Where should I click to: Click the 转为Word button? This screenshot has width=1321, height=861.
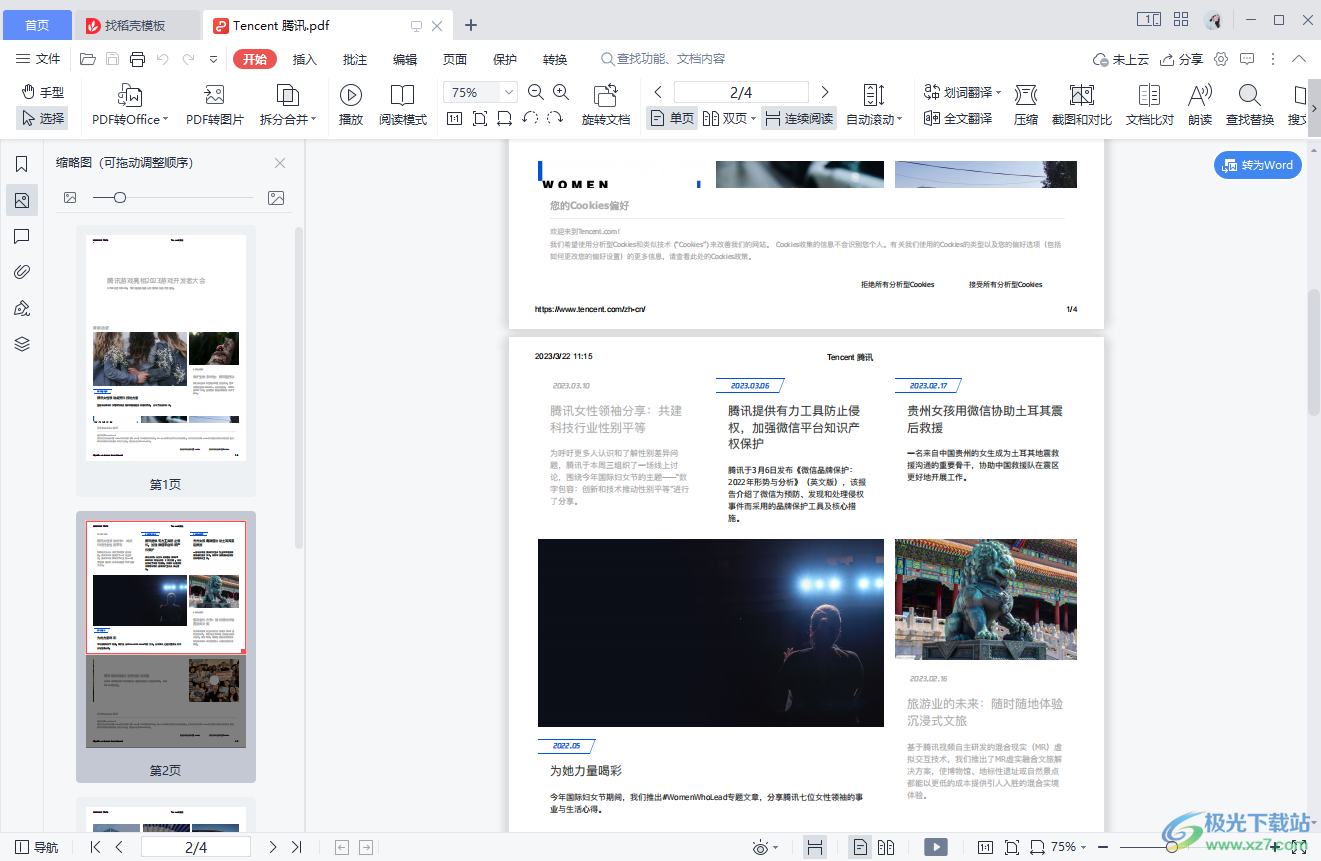pyautogui.click(x=1258, y=165)
